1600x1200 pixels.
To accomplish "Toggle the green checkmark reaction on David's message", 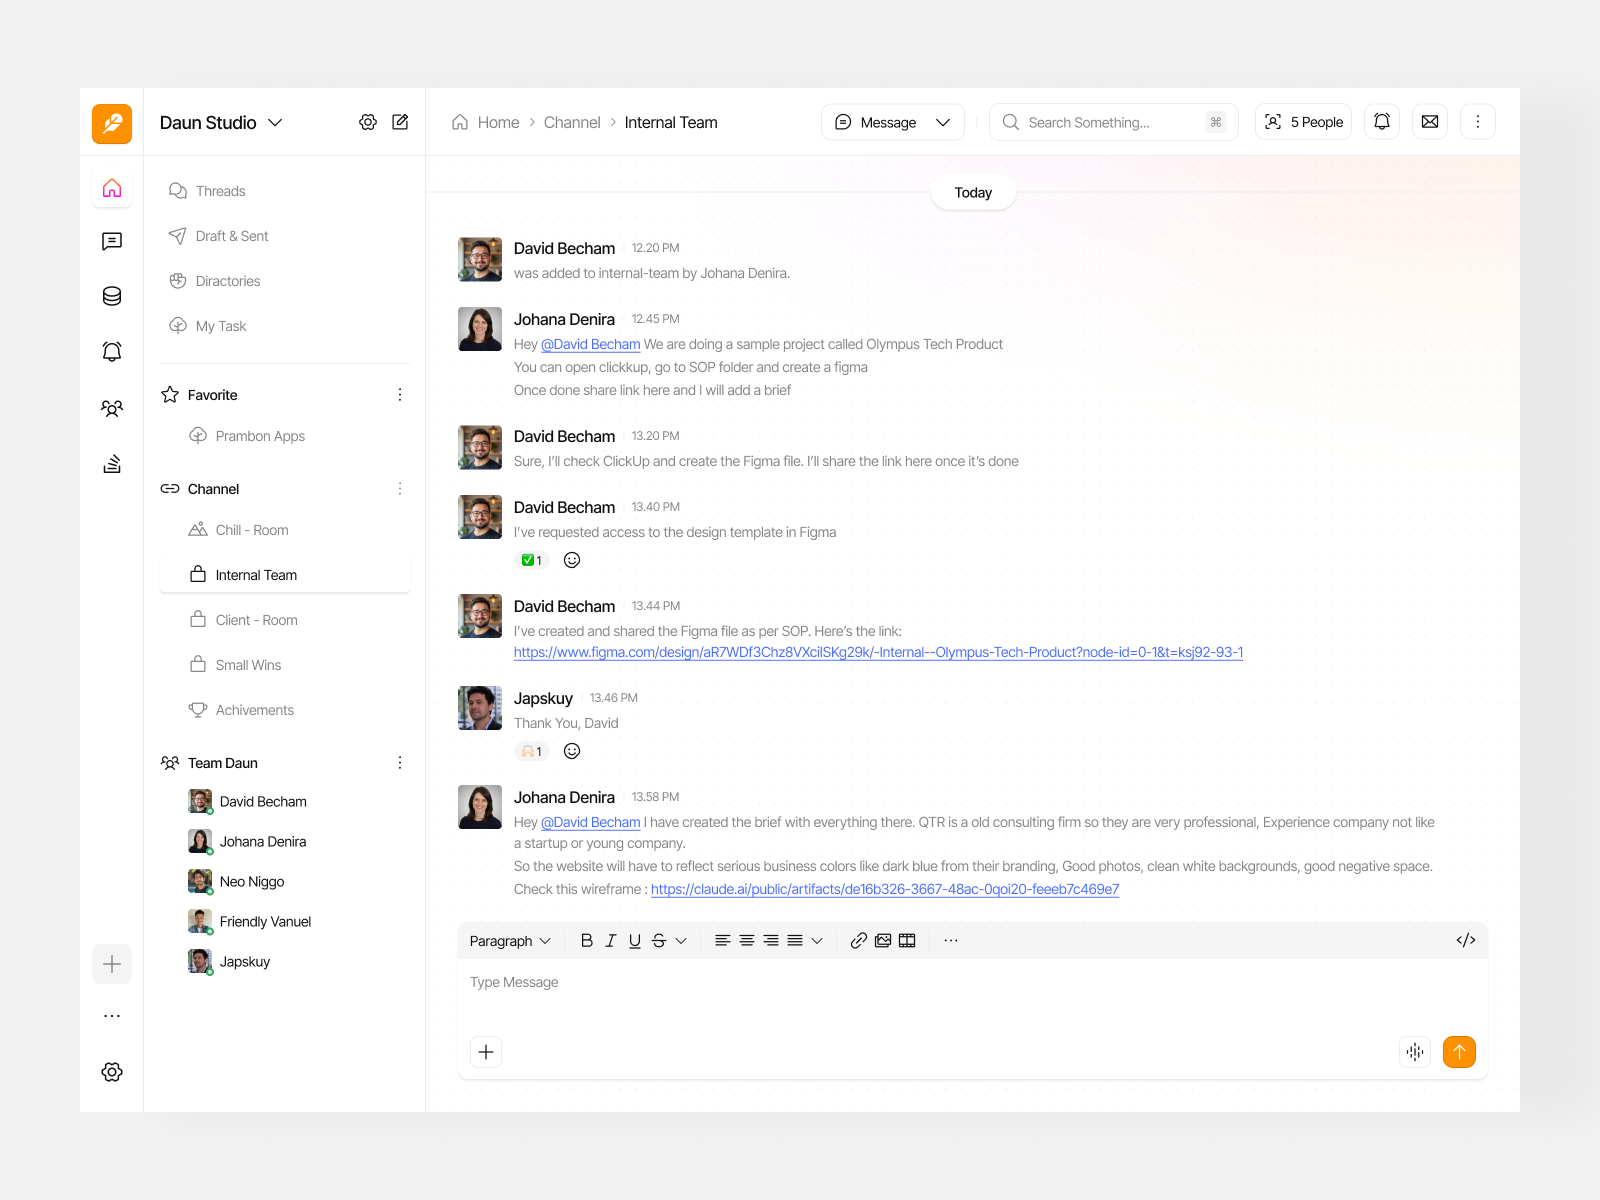I will (531, 560).
